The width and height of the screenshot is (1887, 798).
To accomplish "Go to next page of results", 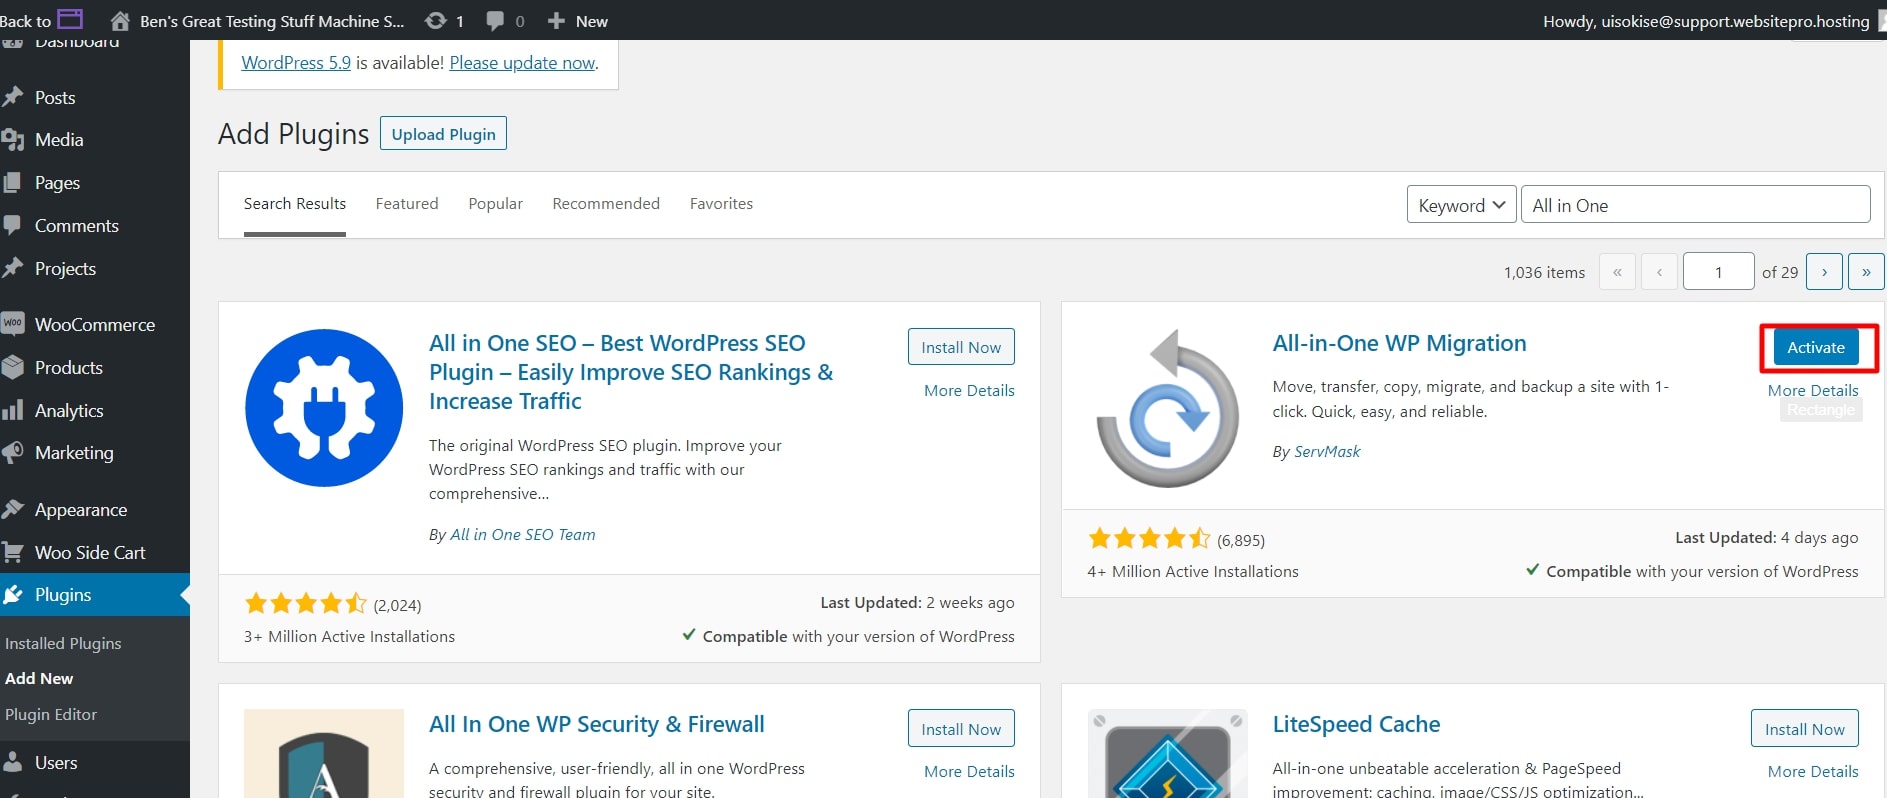I will point(1824,272).
